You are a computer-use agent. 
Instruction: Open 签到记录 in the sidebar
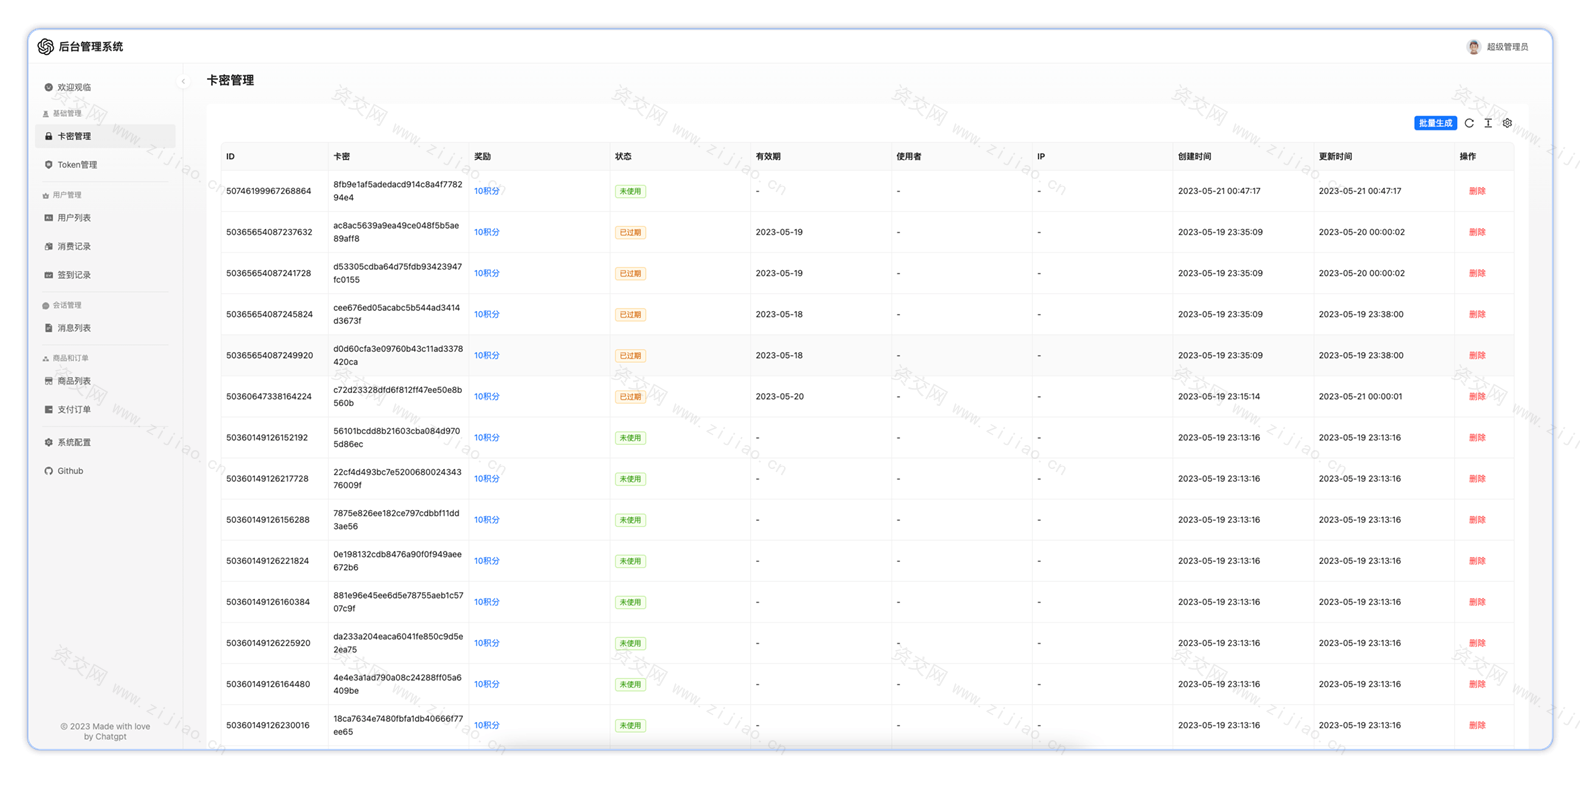[x=105, y=275]
